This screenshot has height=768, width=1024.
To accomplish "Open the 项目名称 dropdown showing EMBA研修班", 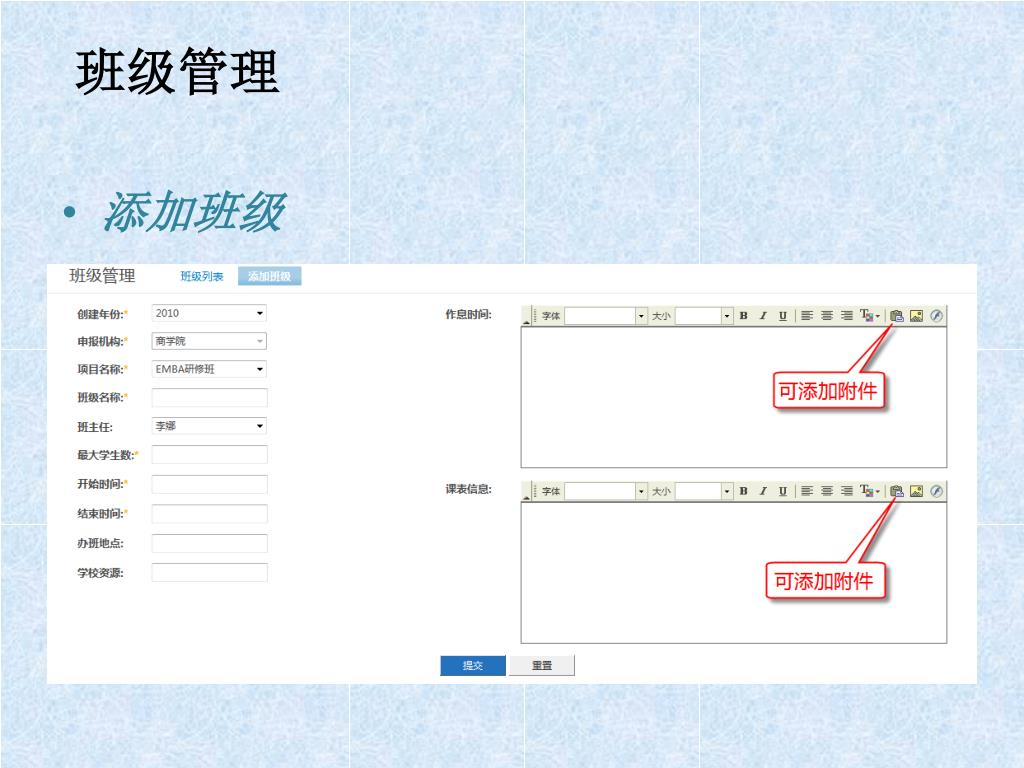I will [x=209, y=369].
